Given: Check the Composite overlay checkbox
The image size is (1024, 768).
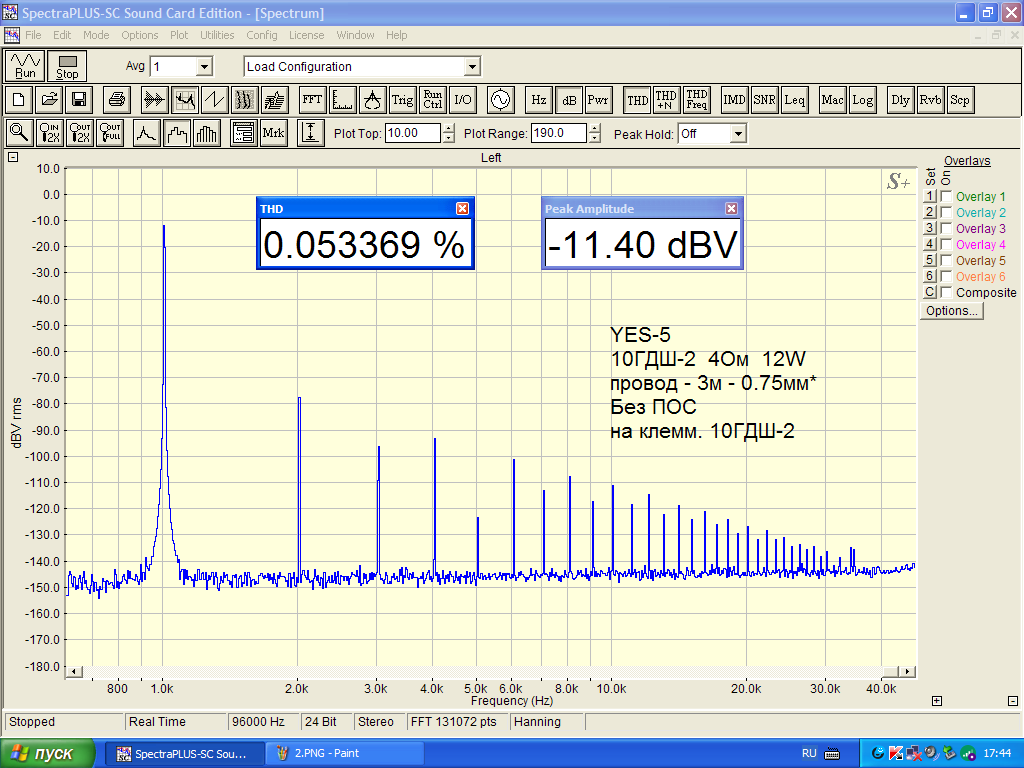Looking at the screenshot, I should (946, 293).
